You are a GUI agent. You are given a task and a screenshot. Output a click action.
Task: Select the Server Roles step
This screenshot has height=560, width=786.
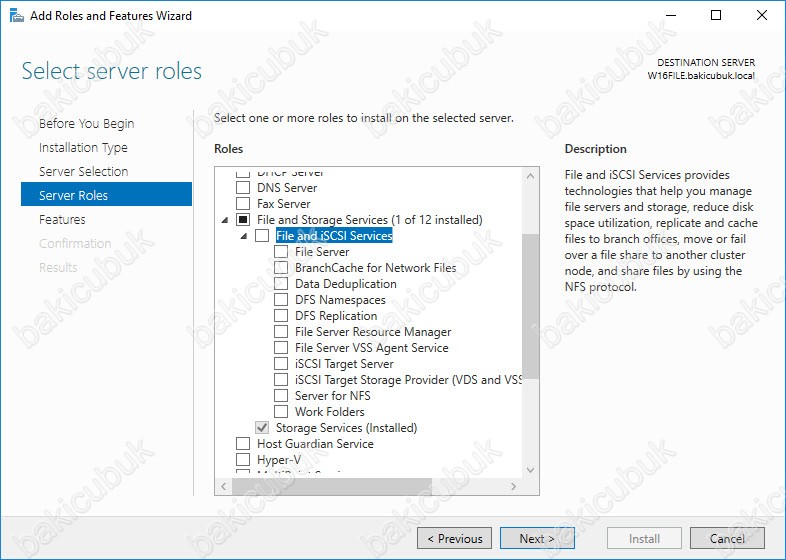pos(106,194)
